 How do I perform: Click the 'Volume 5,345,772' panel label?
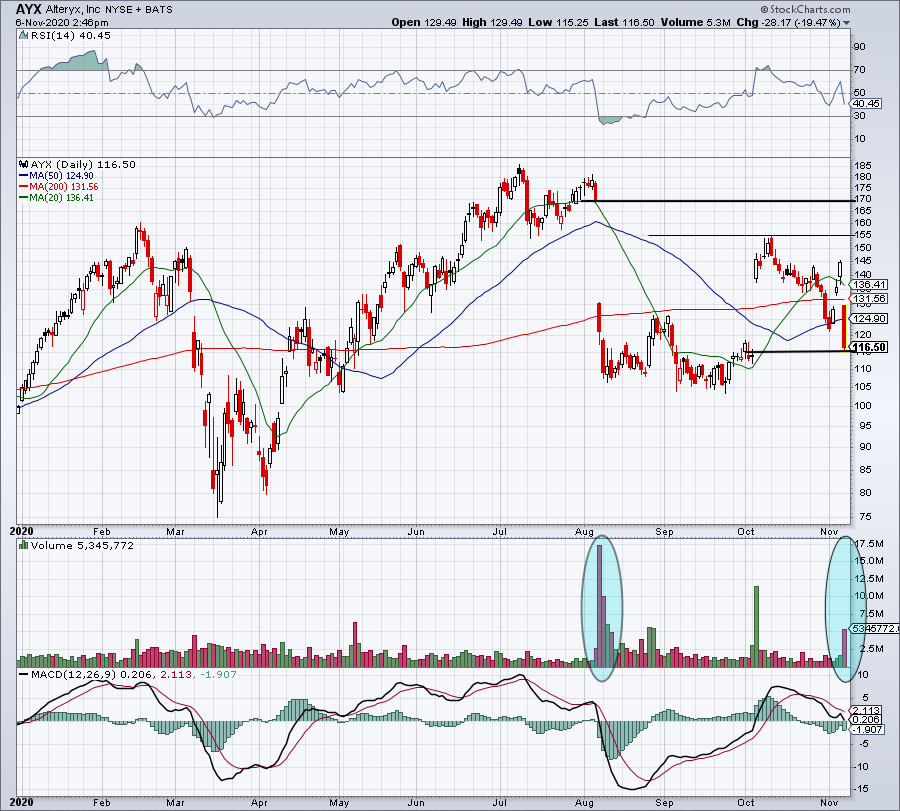tap(82, 545)
